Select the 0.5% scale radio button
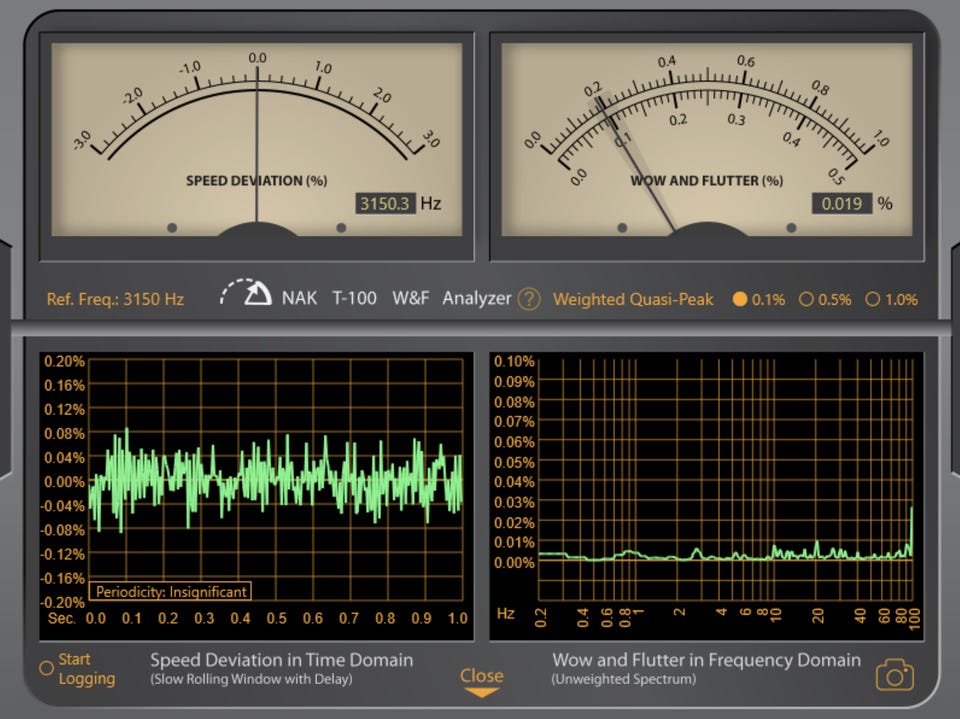 [806, 299]
